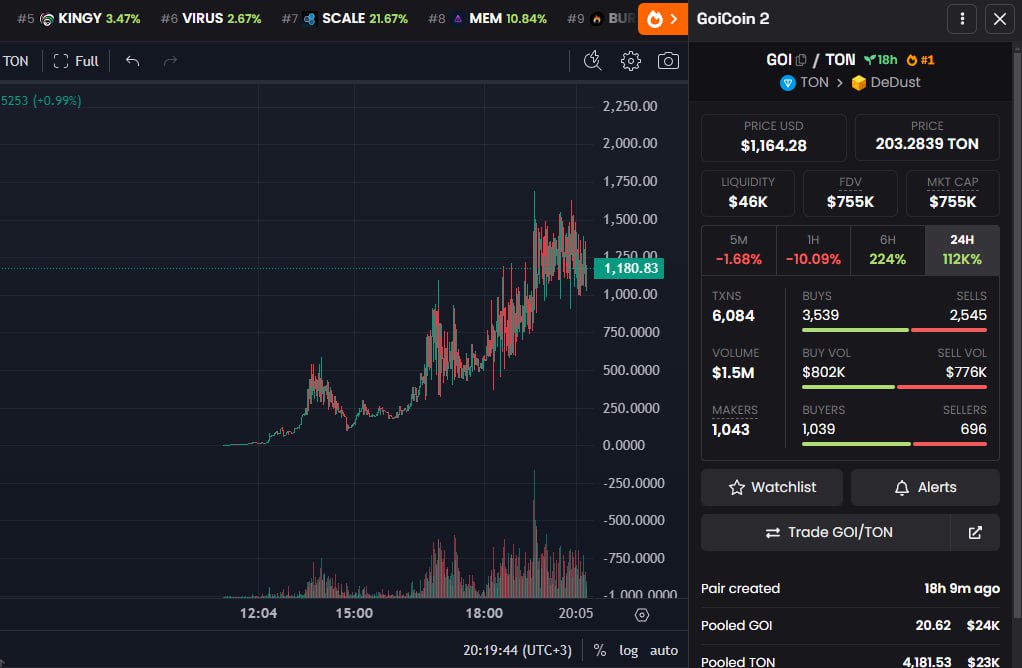Click the LIQUIDITY $46K box

[748, 193]
